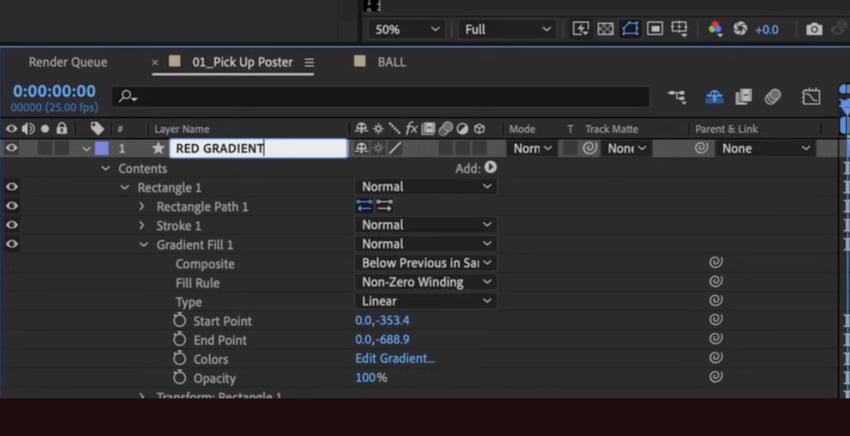Open the Full resolution dropdown
This screenshot has width=850, height=436.
[506, 29]
